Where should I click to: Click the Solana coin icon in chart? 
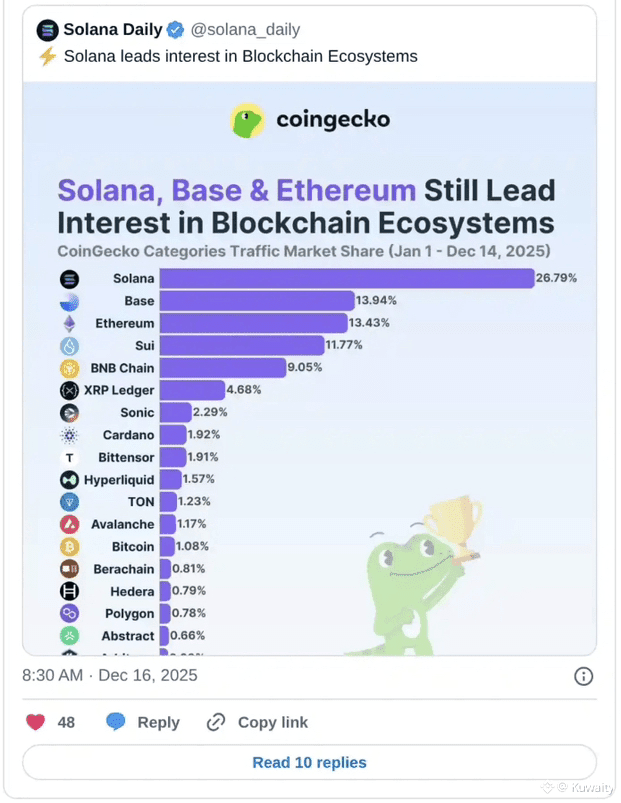tap(70, 279)
